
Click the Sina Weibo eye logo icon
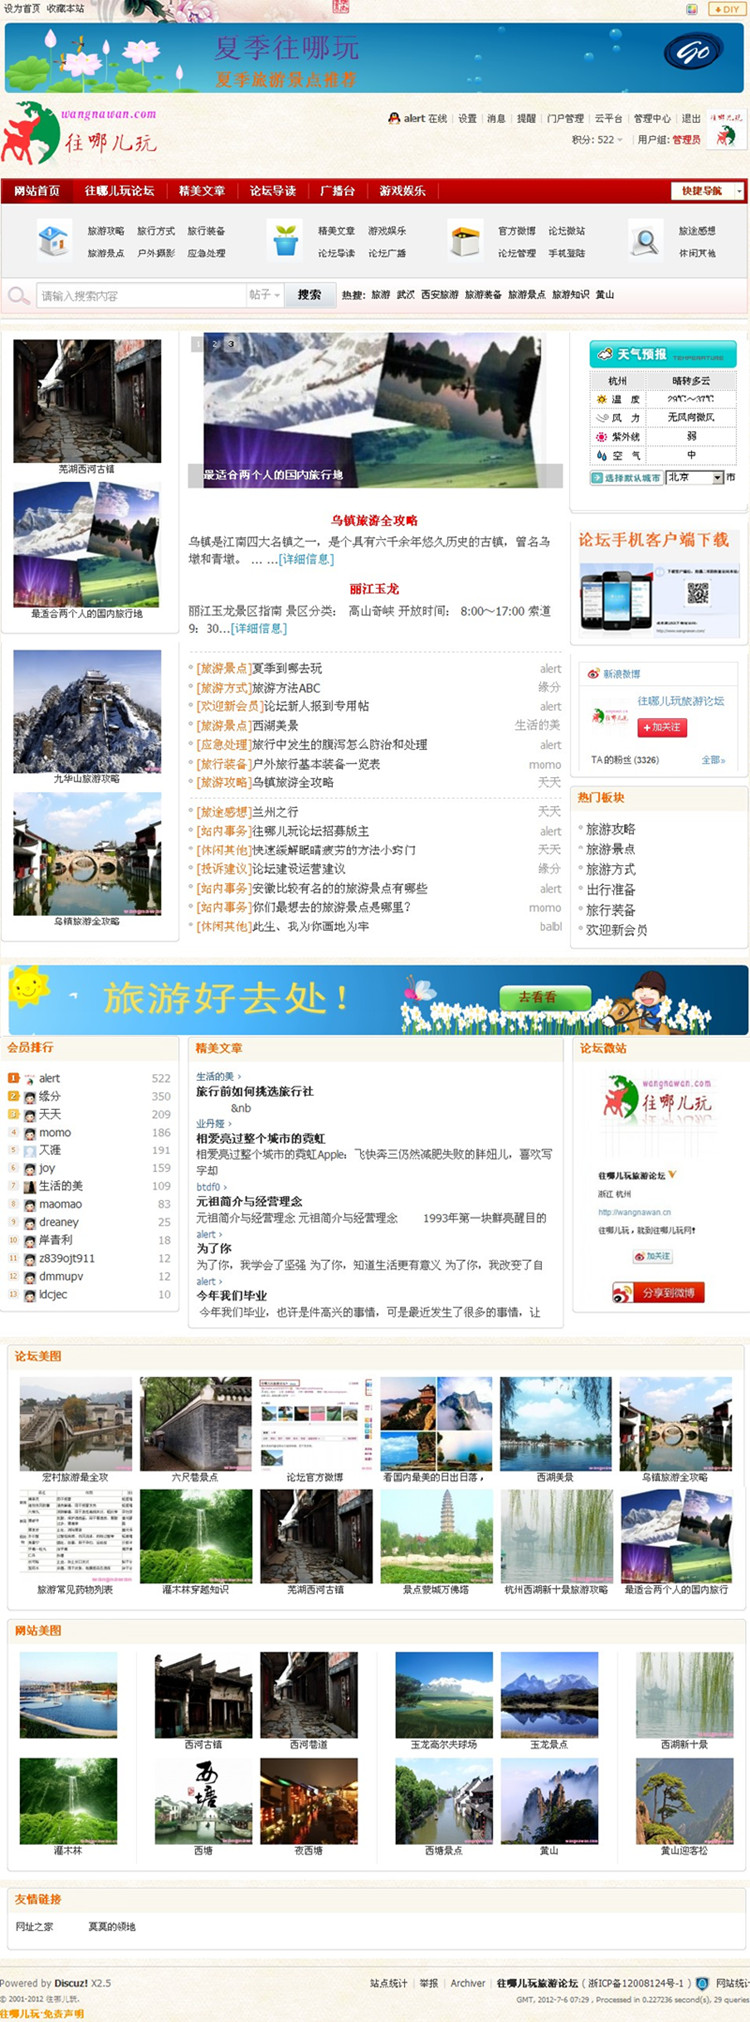click(x=593, y=674)
